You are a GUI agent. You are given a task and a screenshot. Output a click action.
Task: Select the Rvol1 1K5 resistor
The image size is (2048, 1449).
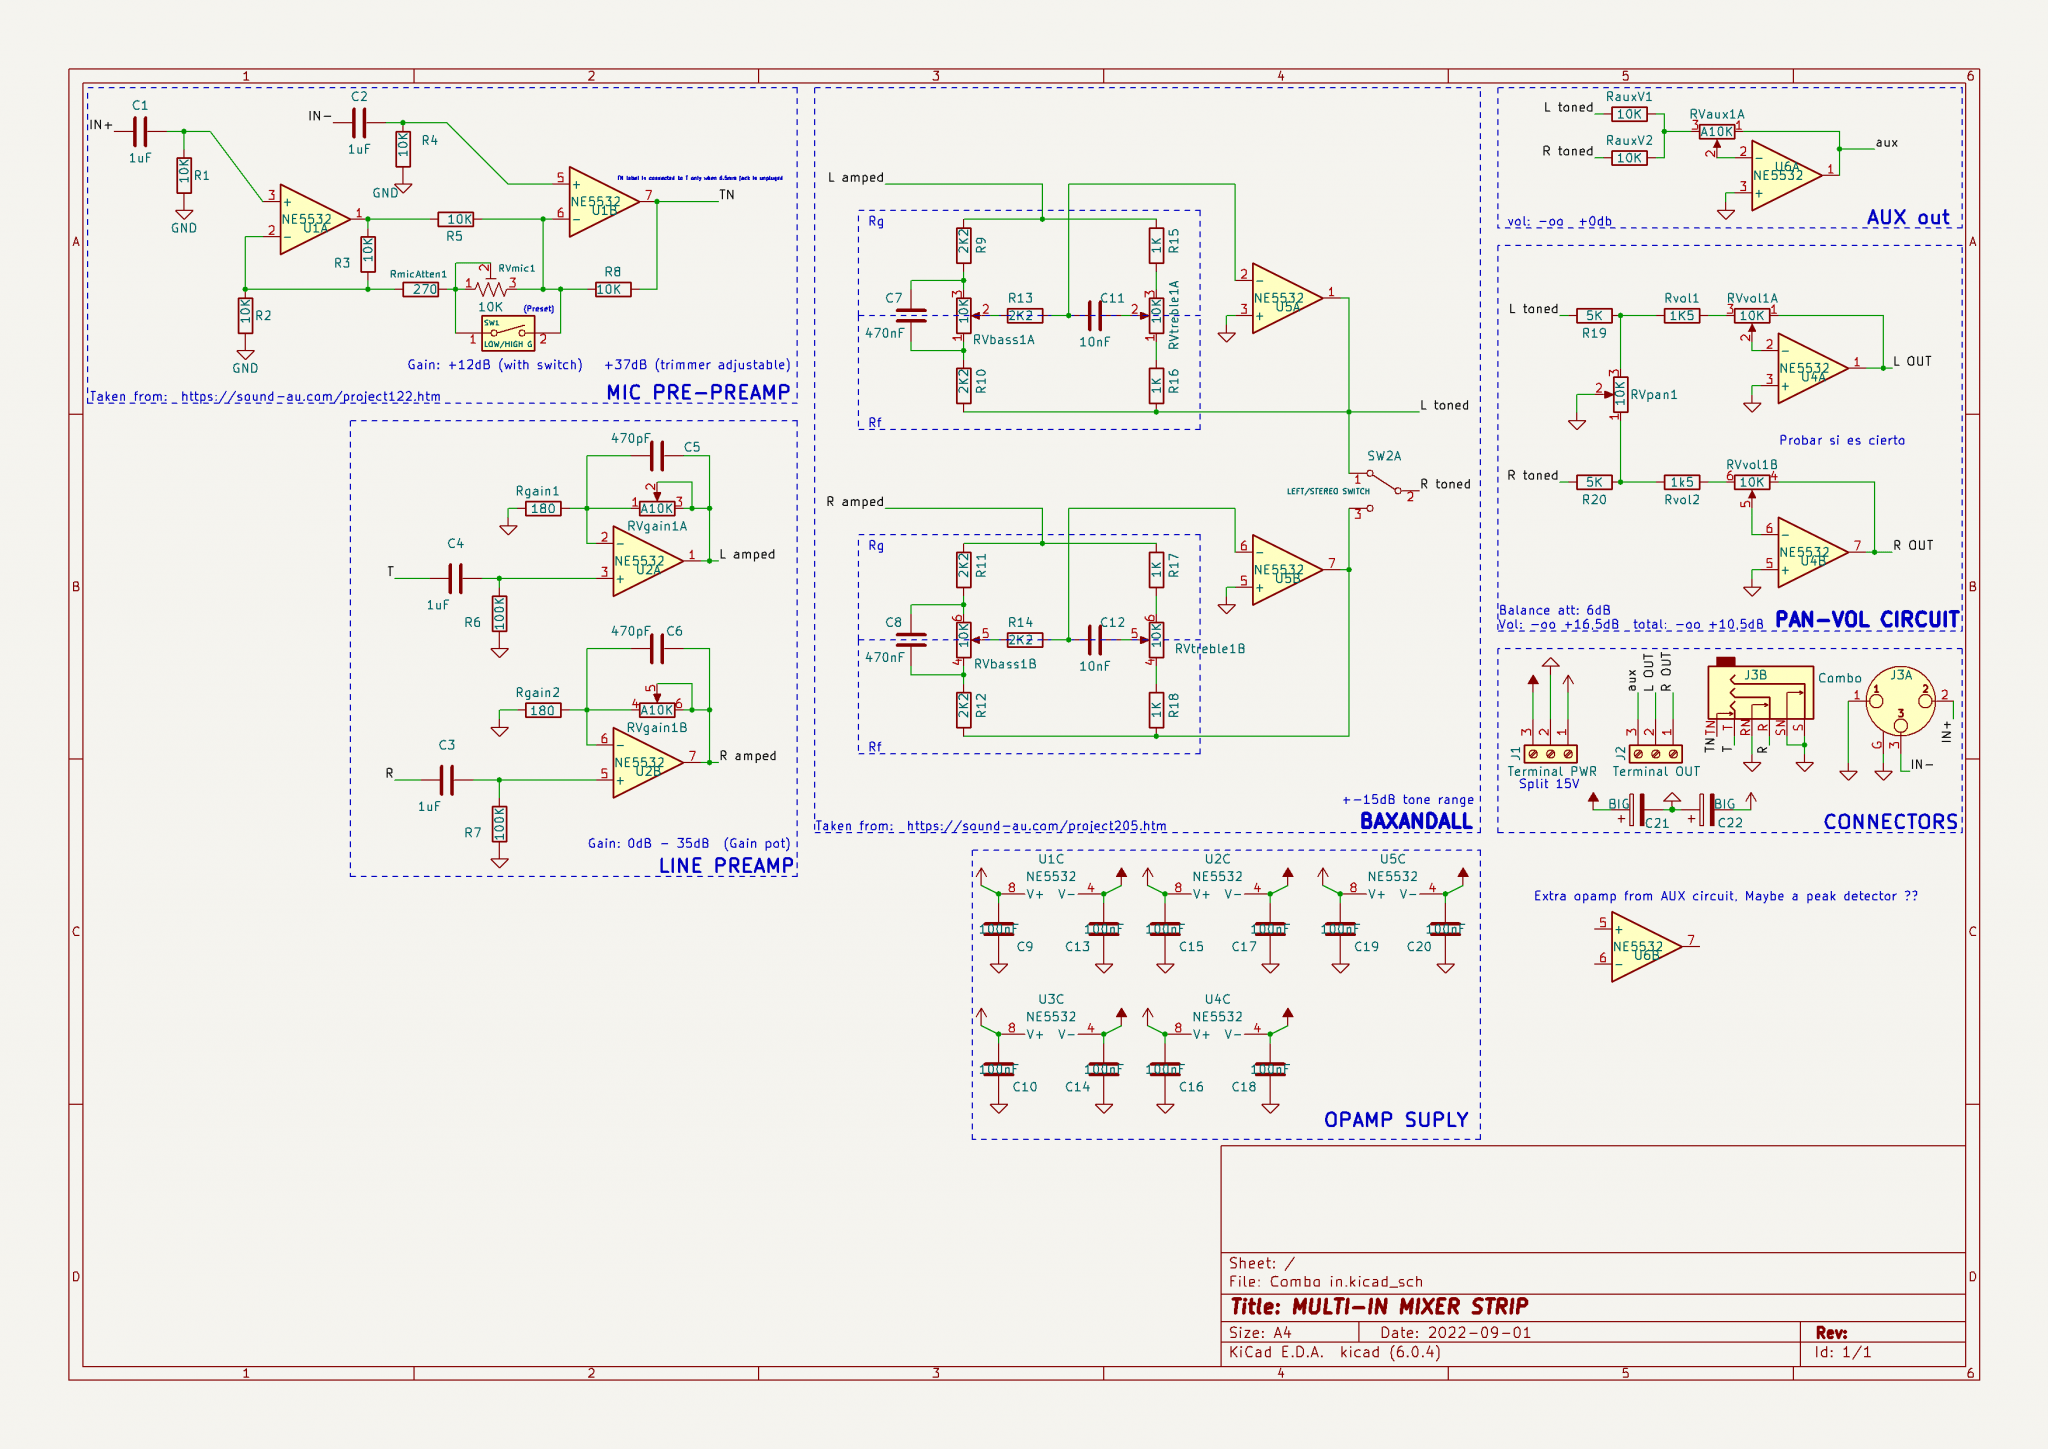(1682, 315)
